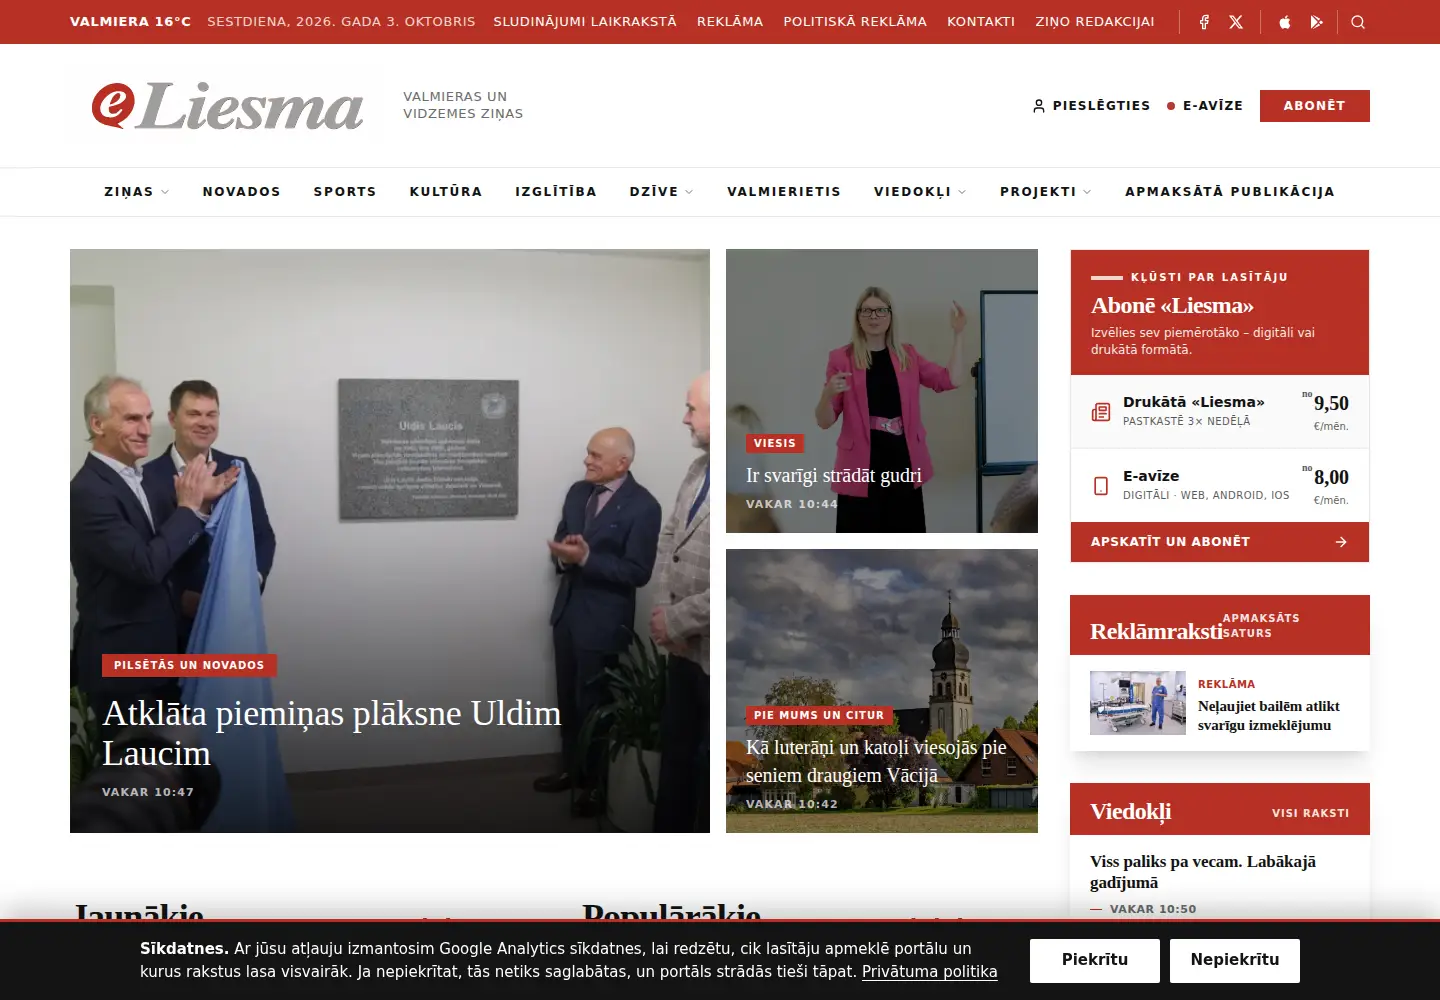1440x1000 pixels.
Task: Open Apmaksātā publikācija menu item
Action: click(1230, 192)
